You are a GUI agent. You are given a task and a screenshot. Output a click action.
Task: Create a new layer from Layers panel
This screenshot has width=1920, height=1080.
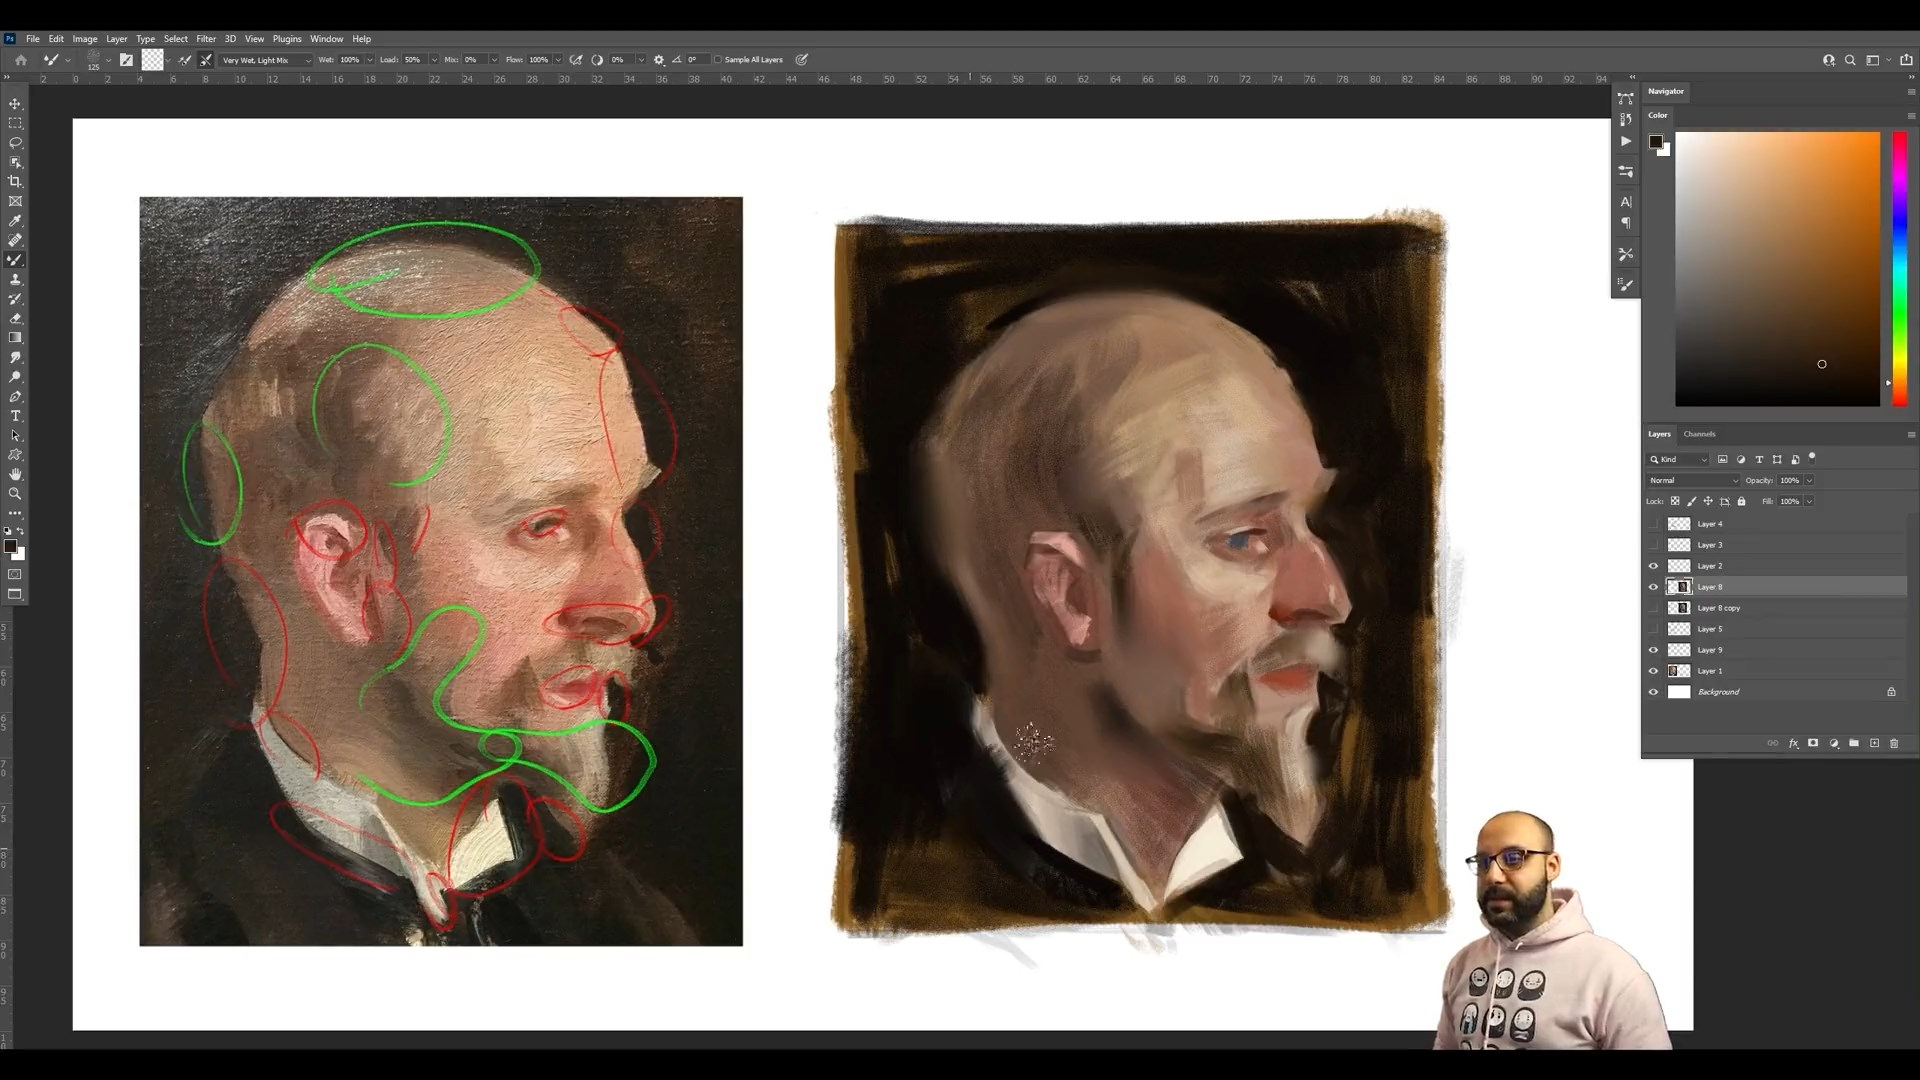coord(1874,743)
